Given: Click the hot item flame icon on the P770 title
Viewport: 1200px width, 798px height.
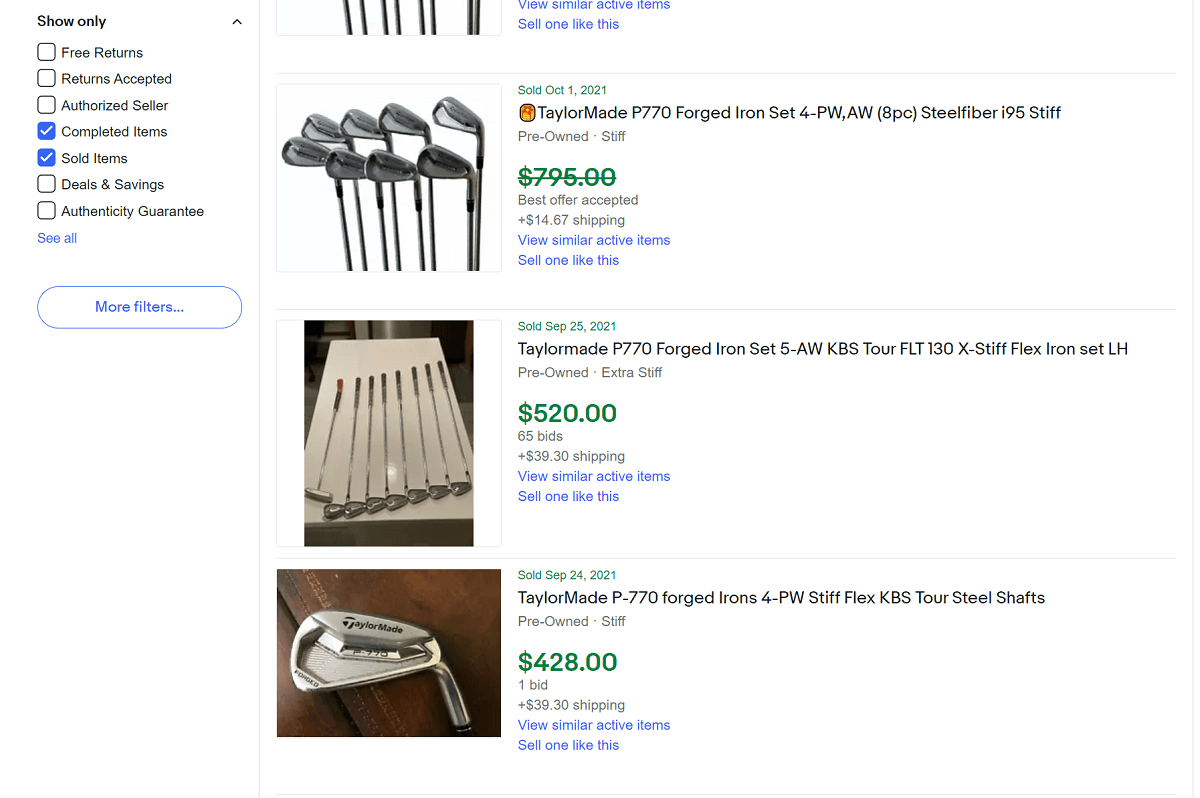Looking at the screenshot, I should click(527, 112).
